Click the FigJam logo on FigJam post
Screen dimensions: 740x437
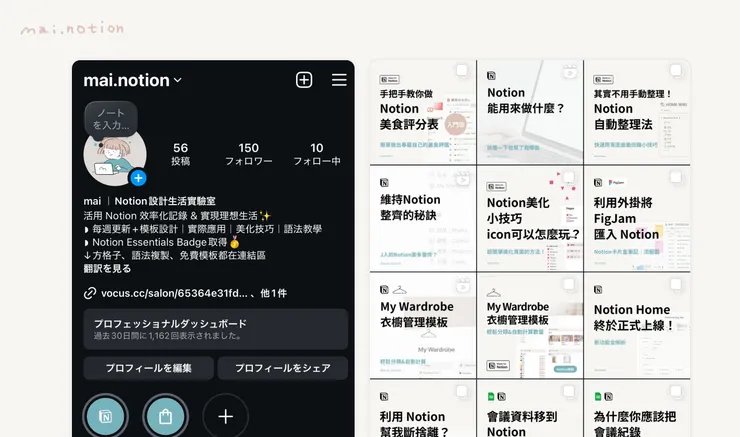(616, 183)
